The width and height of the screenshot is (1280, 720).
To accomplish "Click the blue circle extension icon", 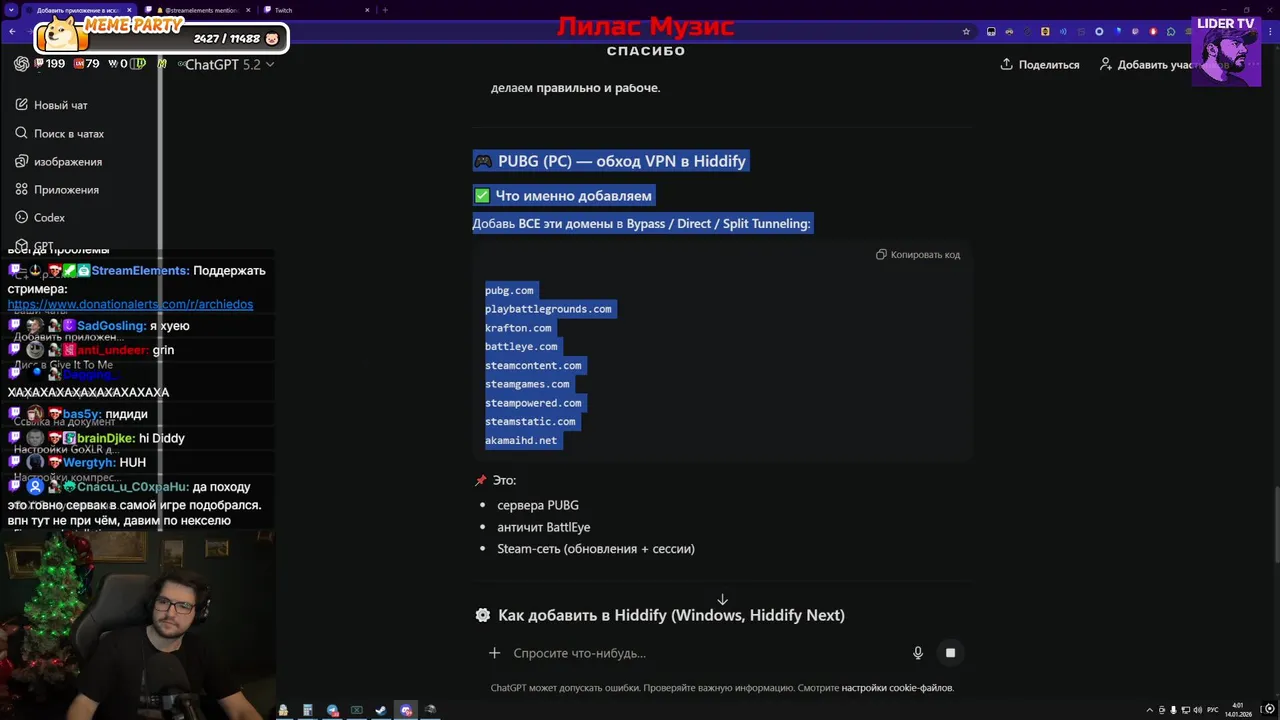I will tap(1099, 32).
